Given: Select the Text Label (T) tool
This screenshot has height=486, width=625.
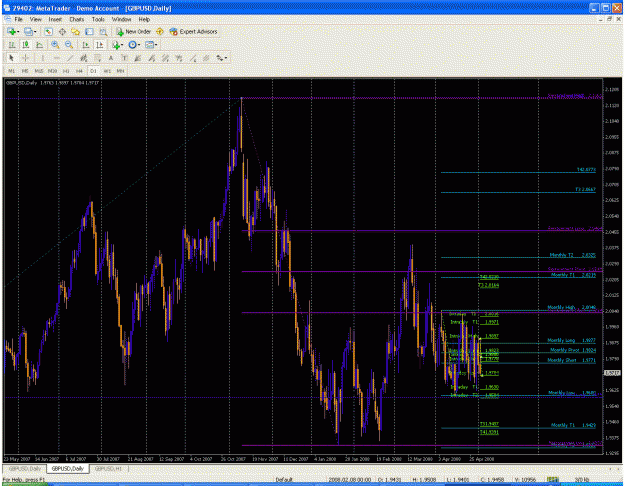Looking at the screenshot, I should coord(124,58).
